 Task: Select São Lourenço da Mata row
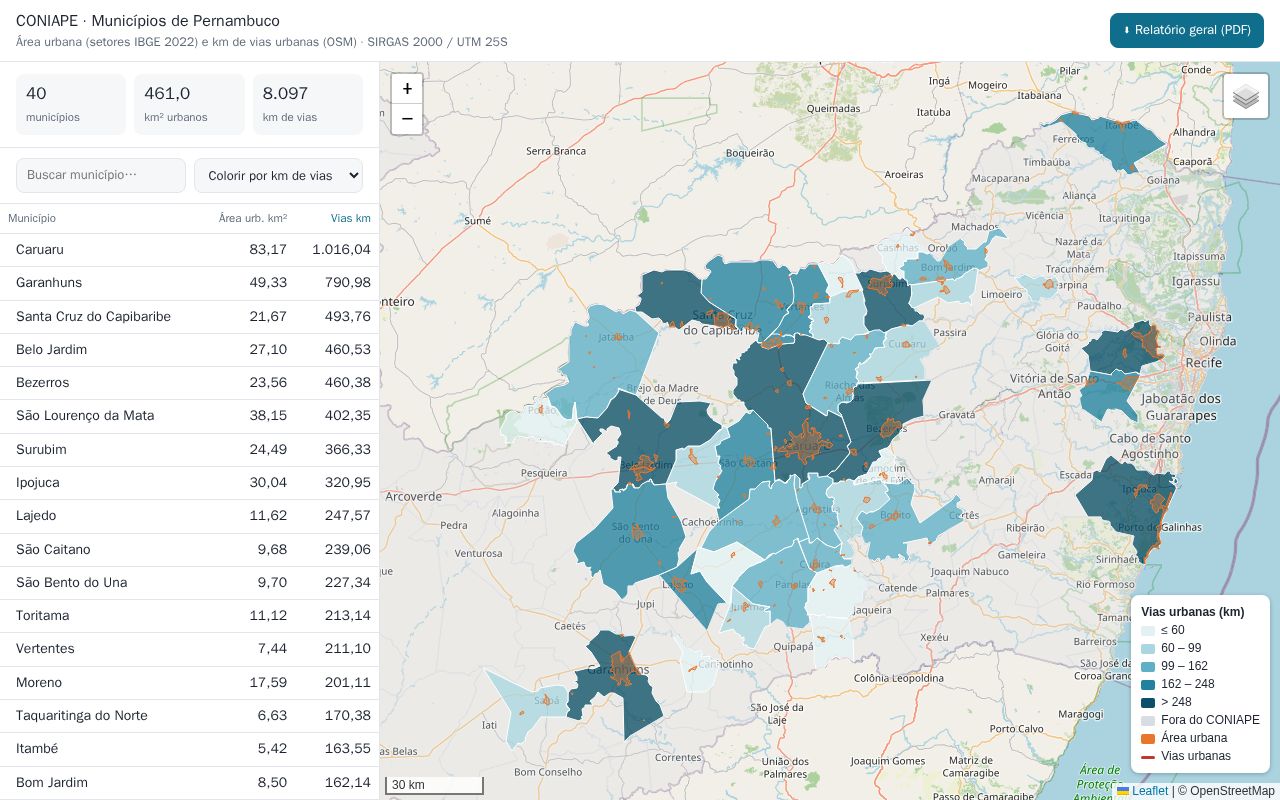click(x=190, y=415)
